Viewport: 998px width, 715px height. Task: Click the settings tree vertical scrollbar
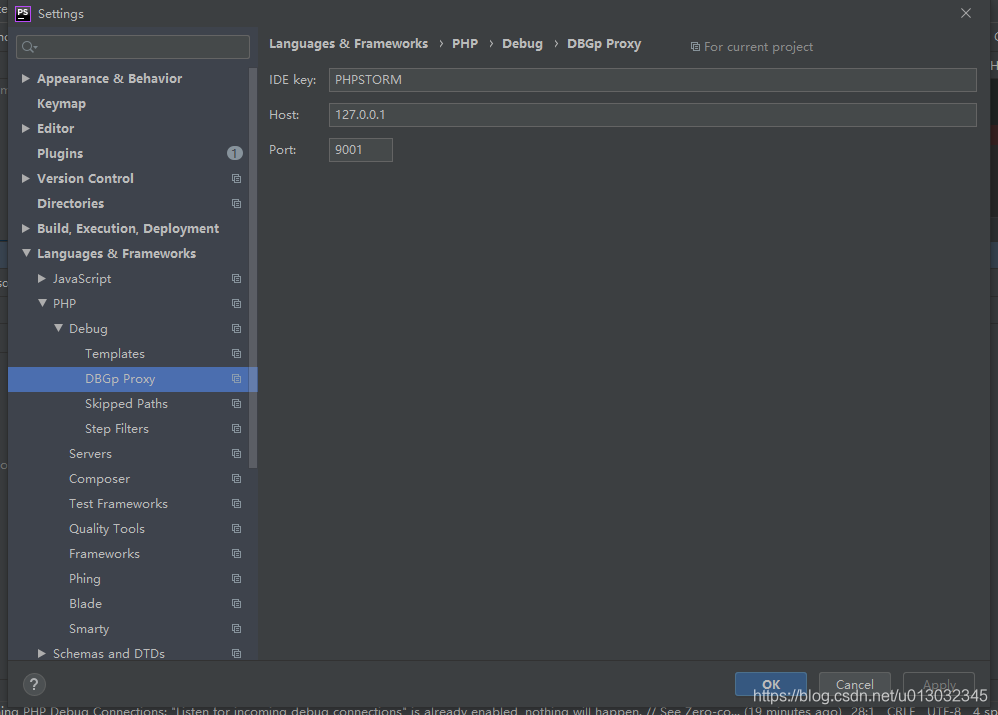(x=253, y=267)
